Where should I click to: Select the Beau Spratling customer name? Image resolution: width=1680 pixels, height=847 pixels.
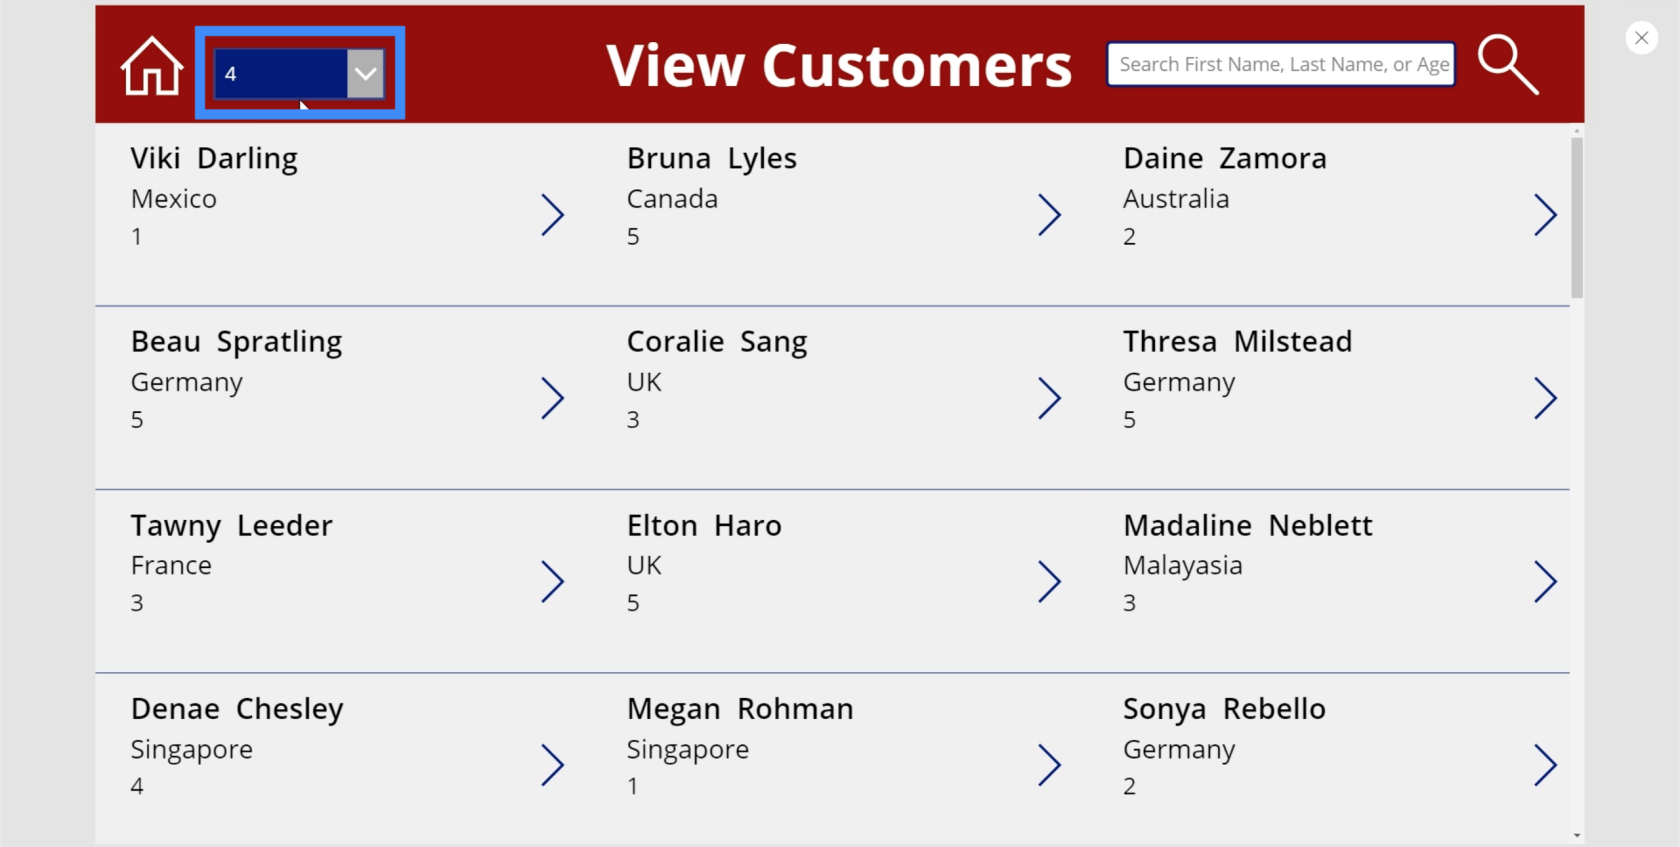pyautogui.click(x=236, y=342)
